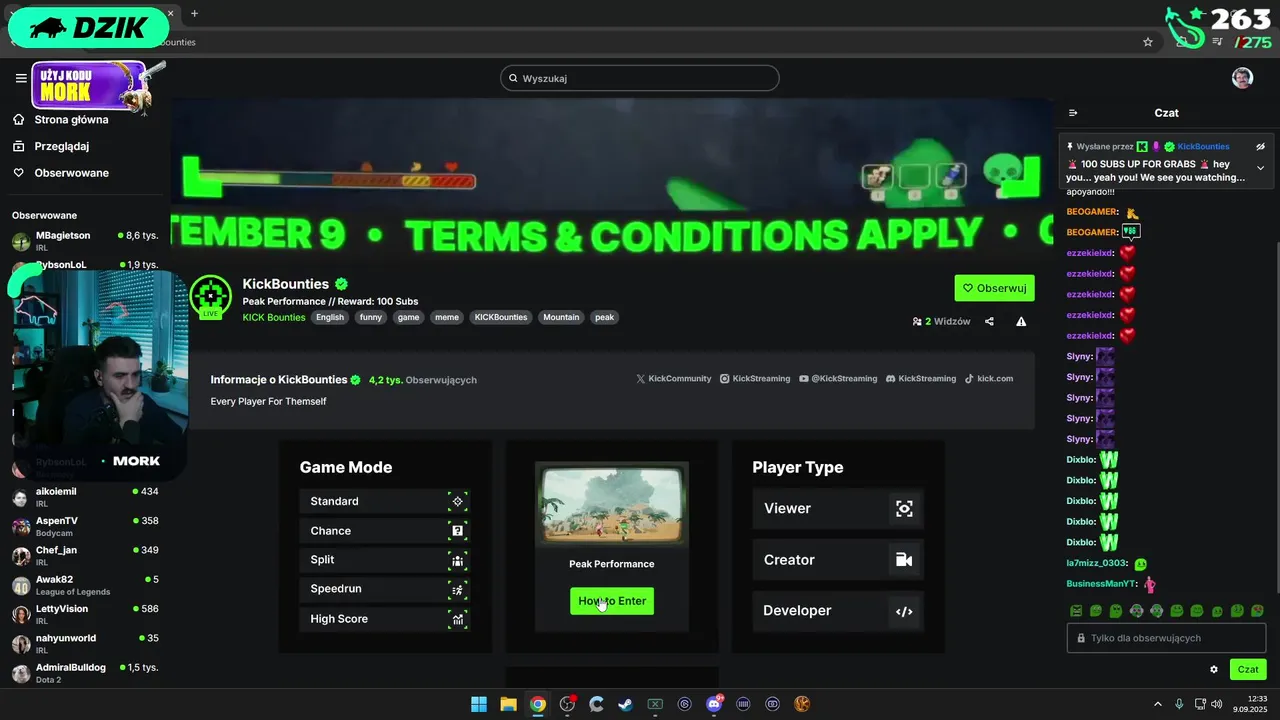Viewport: 1280px width, 720px height.
Task: Expand the pinned 100 SUBS message chevron
Action: click(1260, 168)
